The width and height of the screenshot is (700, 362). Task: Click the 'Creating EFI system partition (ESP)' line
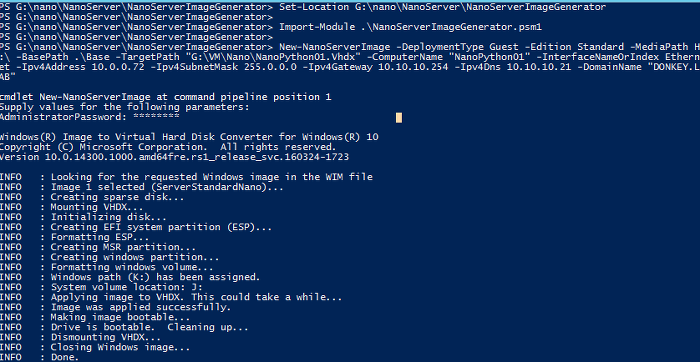[136, 227]
